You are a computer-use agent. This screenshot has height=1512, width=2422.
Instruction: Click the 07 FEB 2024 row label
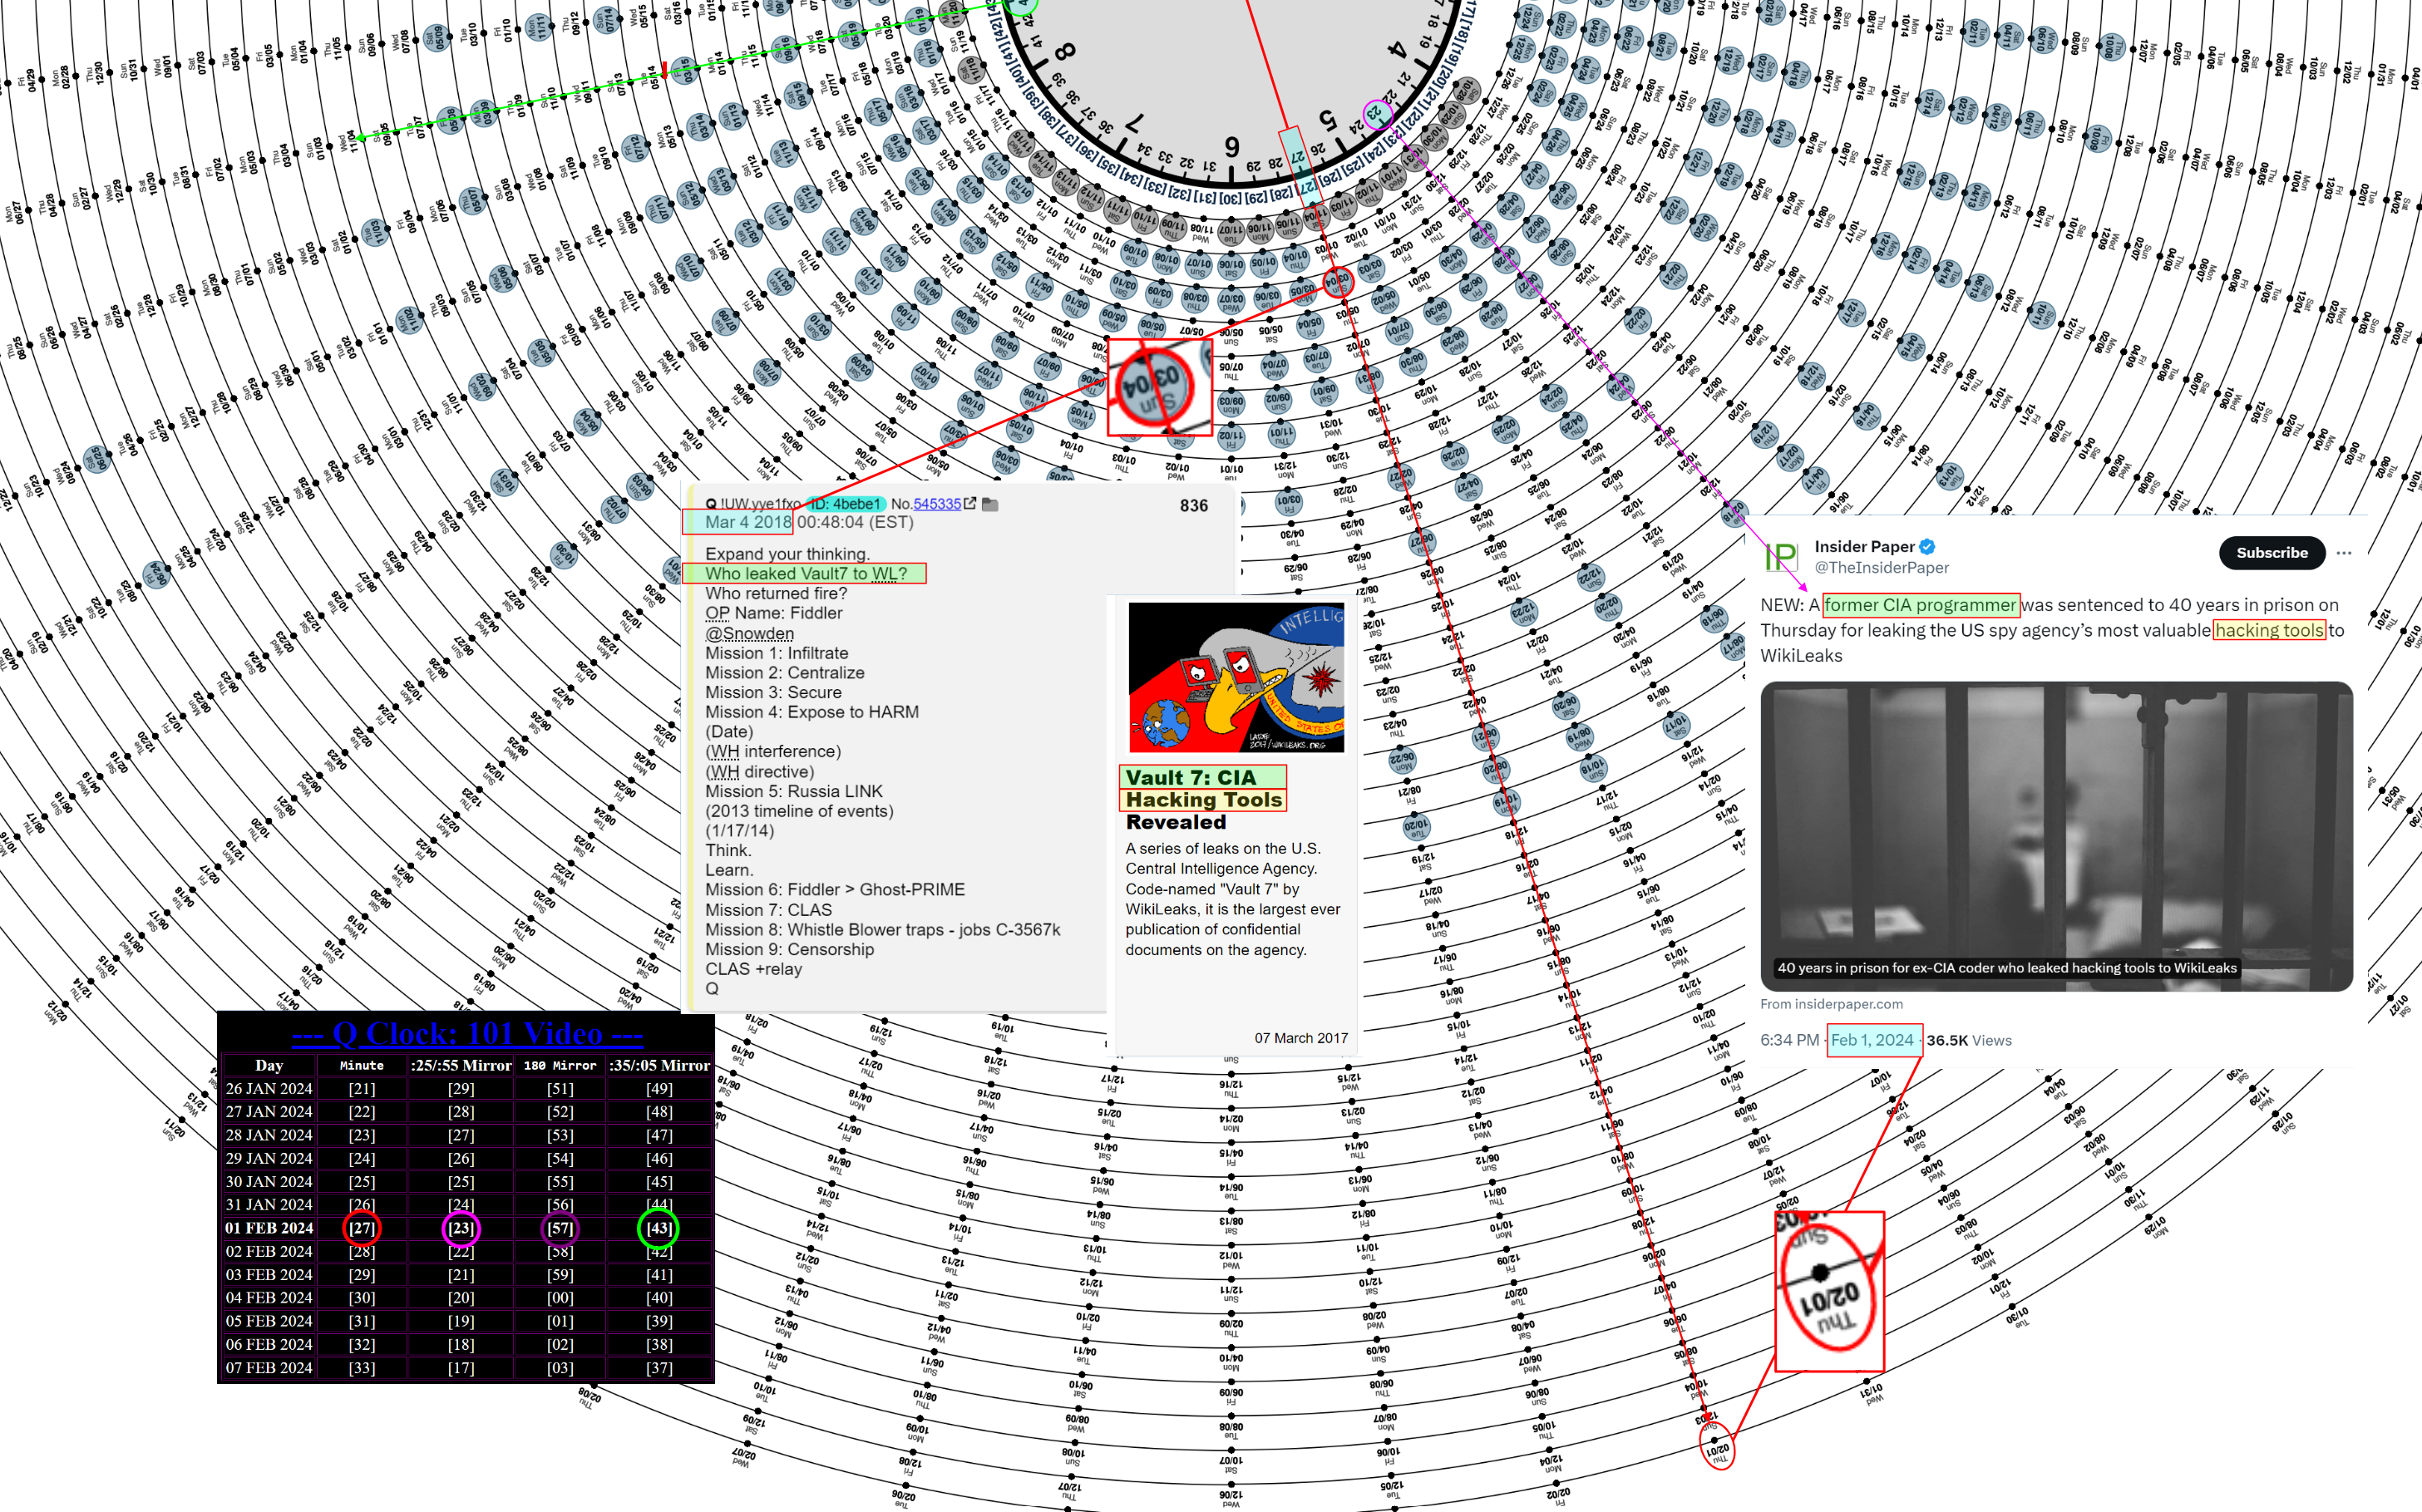[269, 1367]
